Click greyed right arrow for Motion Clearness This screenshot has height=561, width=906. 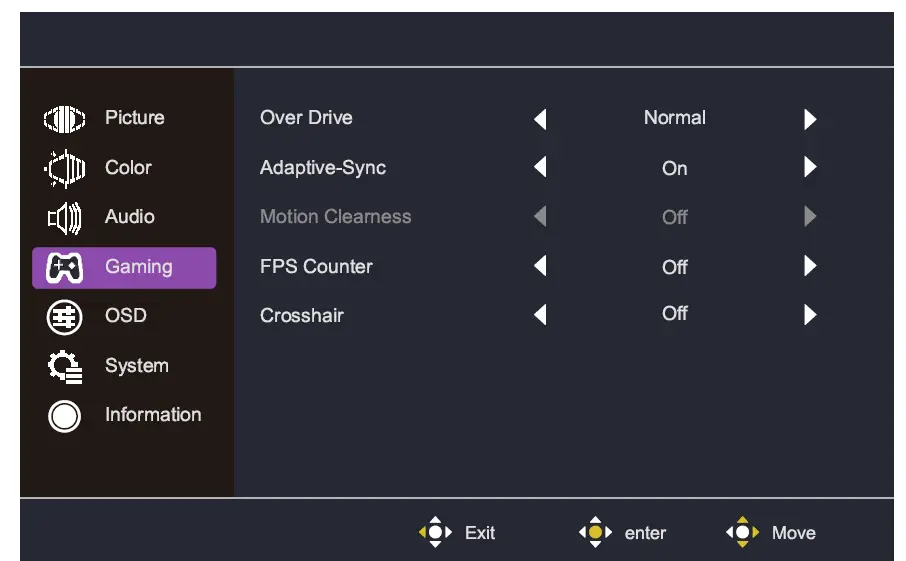point(810,217)
